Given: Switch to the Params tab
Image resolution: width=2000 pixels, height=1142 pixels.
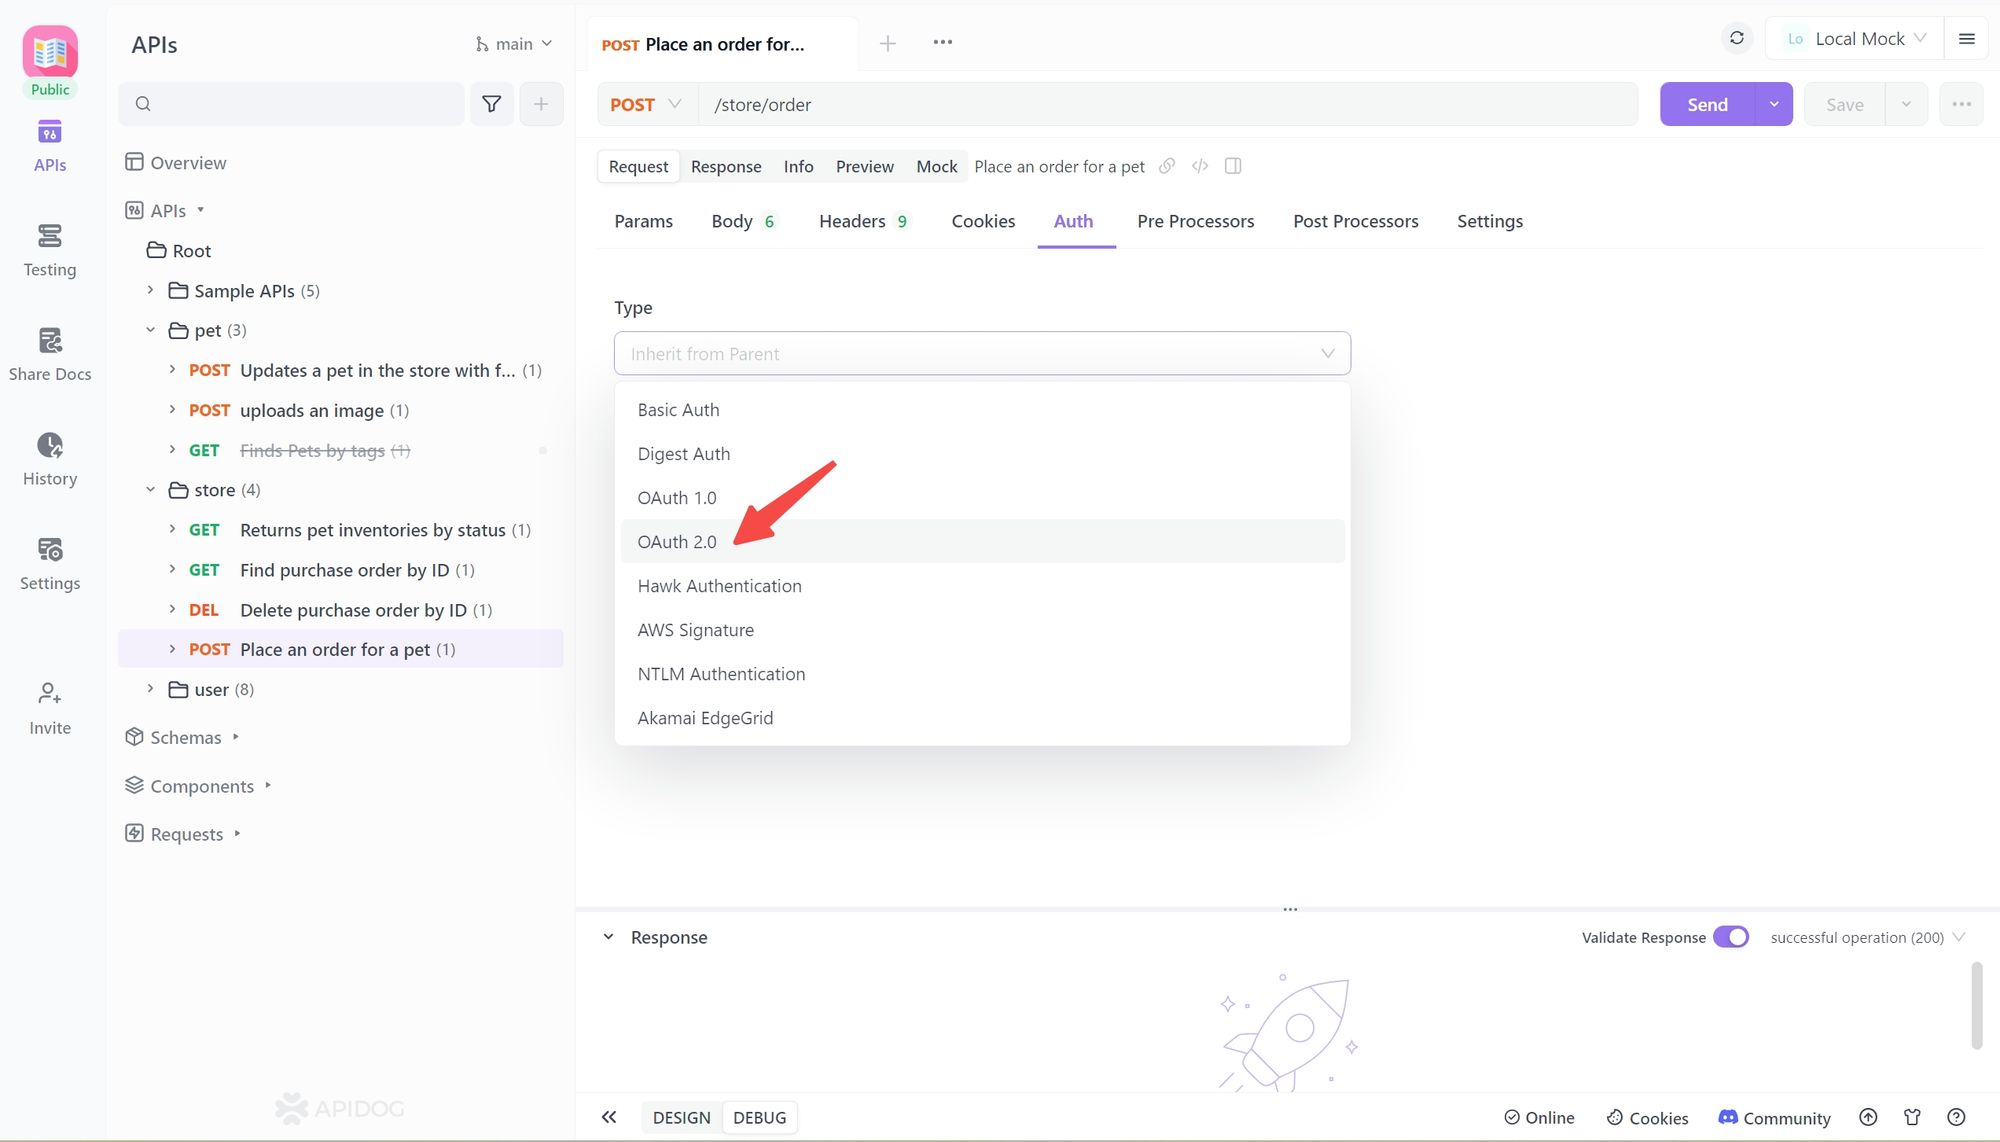Looking at the screenshot, I should [x=643, y=221].
